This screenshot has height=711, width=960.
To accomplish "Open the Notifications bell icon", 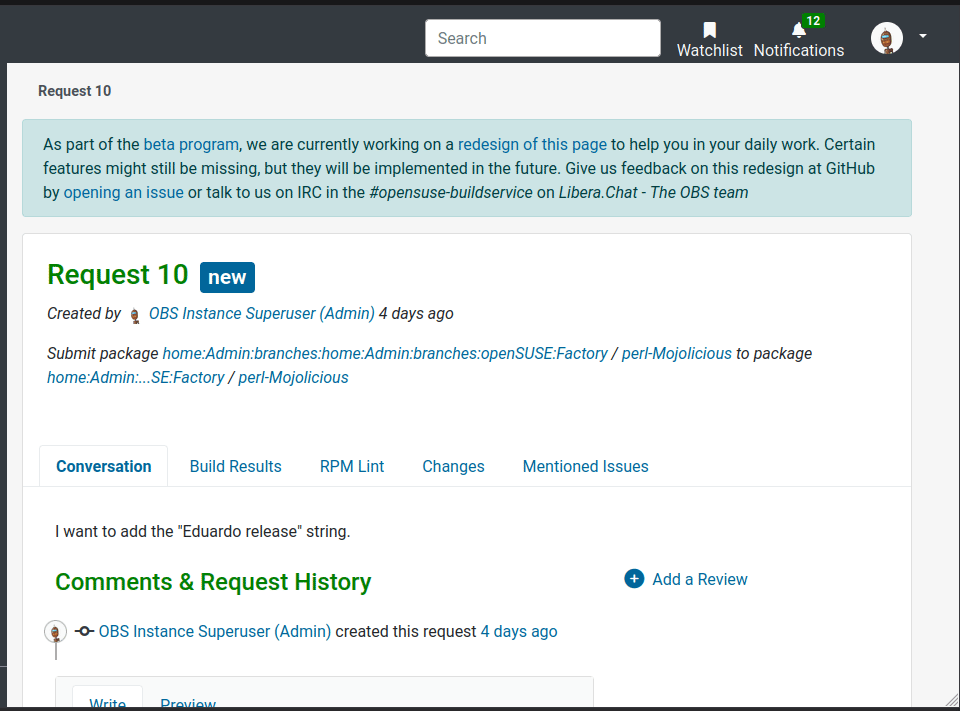I will click(x=798, y=31).
